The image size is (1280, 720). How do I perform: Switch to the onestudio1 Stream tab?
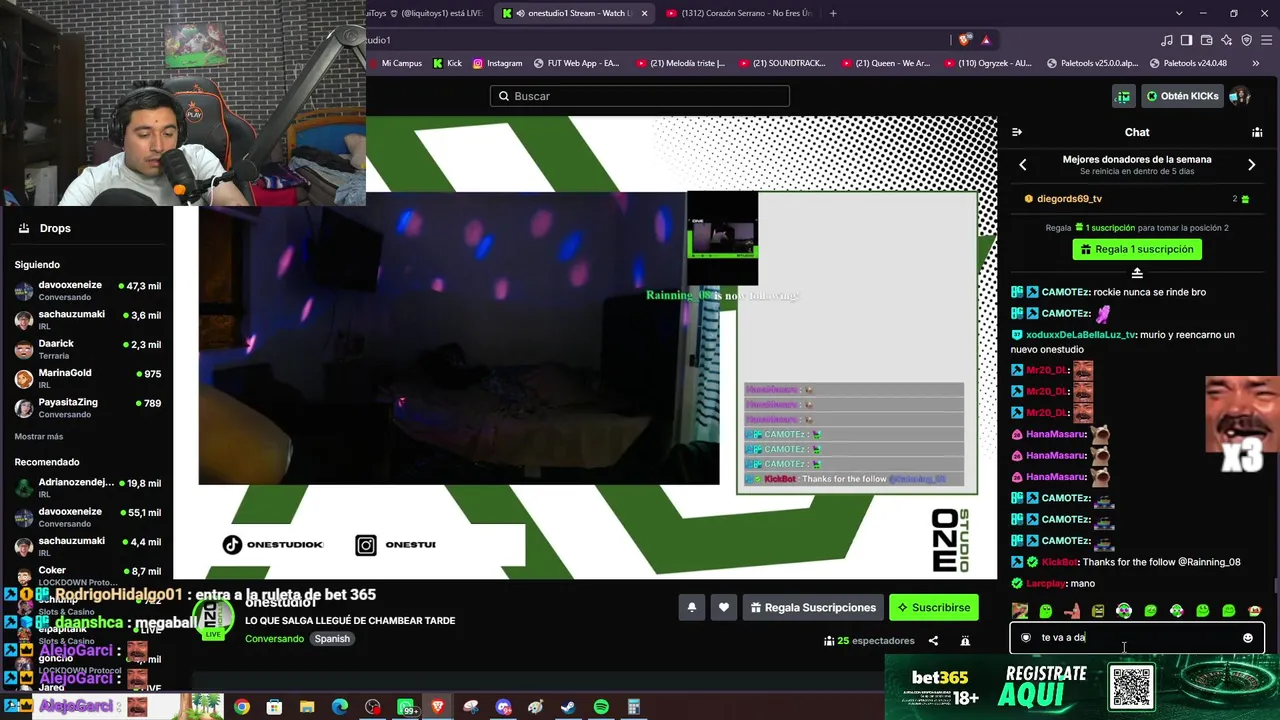tap(576, 13)
